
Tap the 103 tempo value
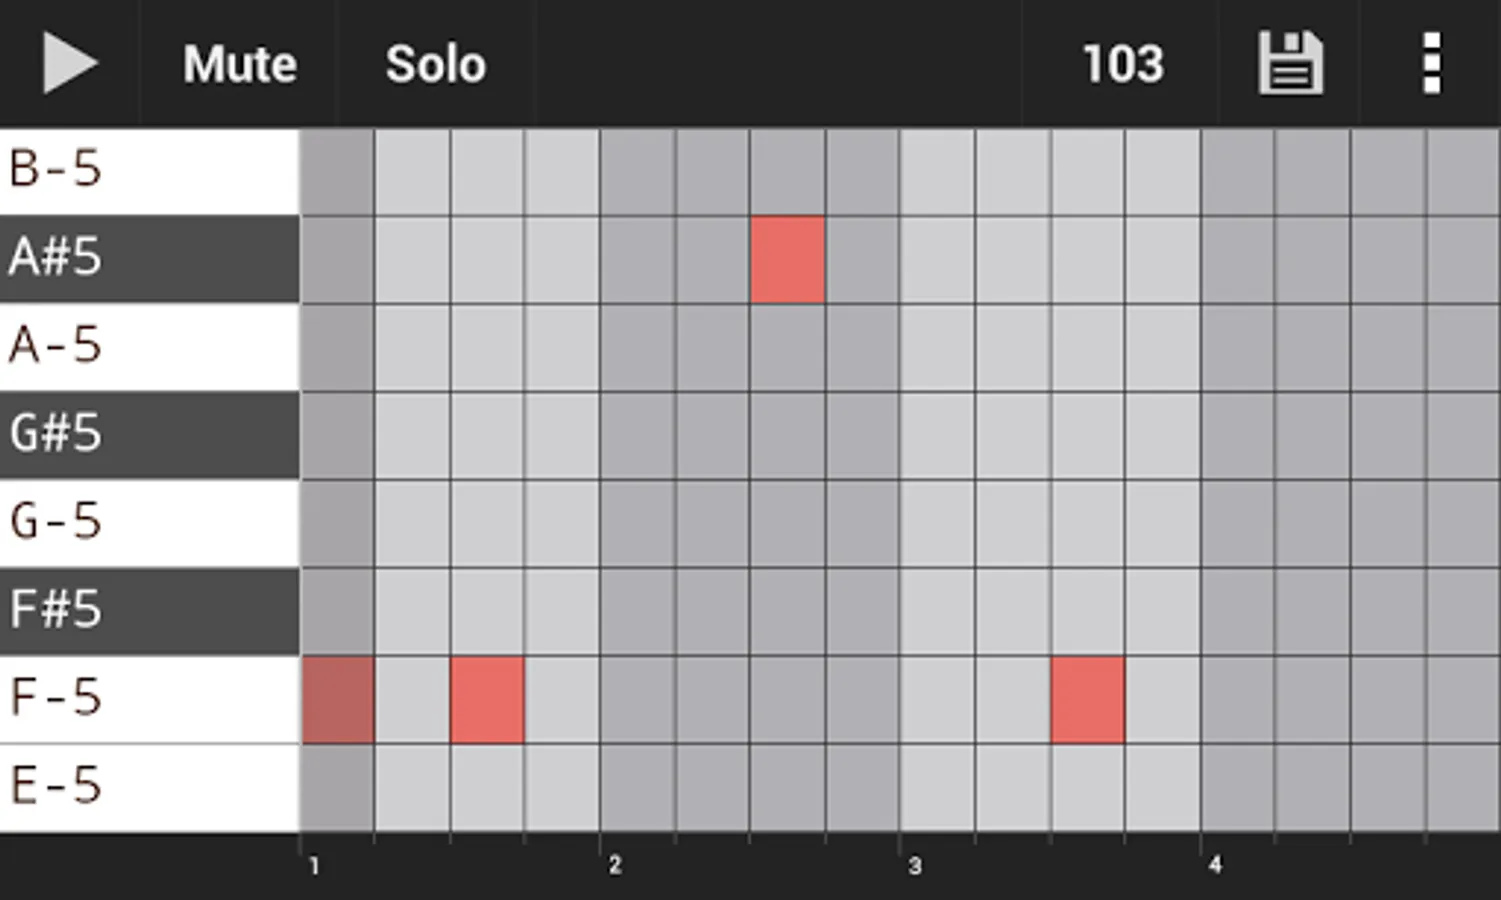[x=1122, y=64]
